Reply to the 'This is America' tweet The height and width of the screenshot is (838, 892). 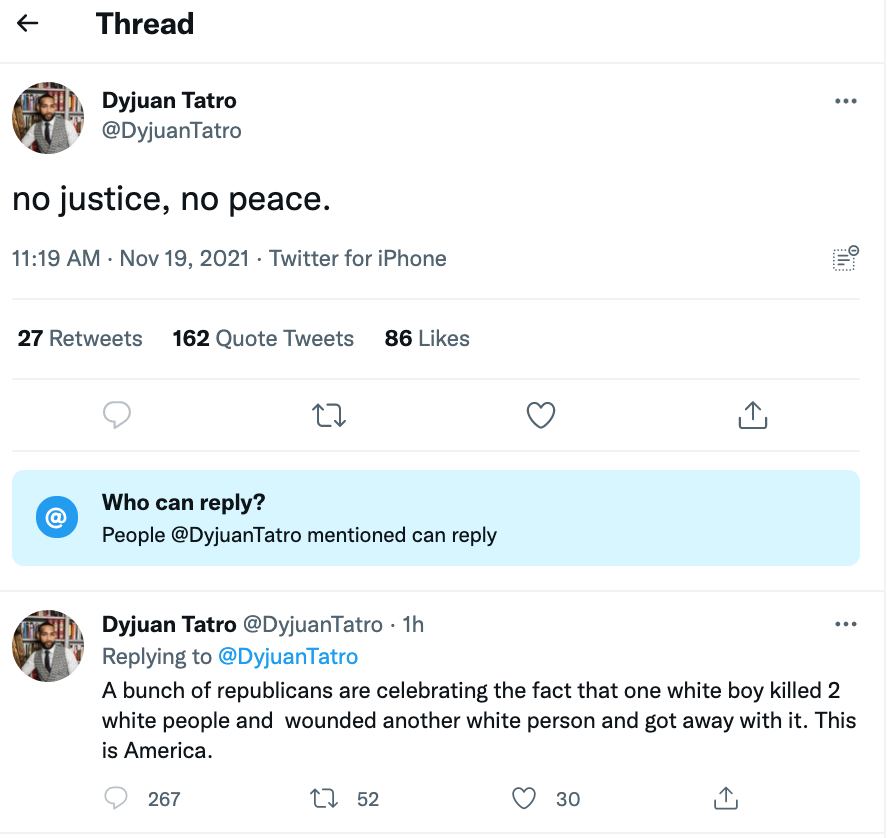(117, 798)
